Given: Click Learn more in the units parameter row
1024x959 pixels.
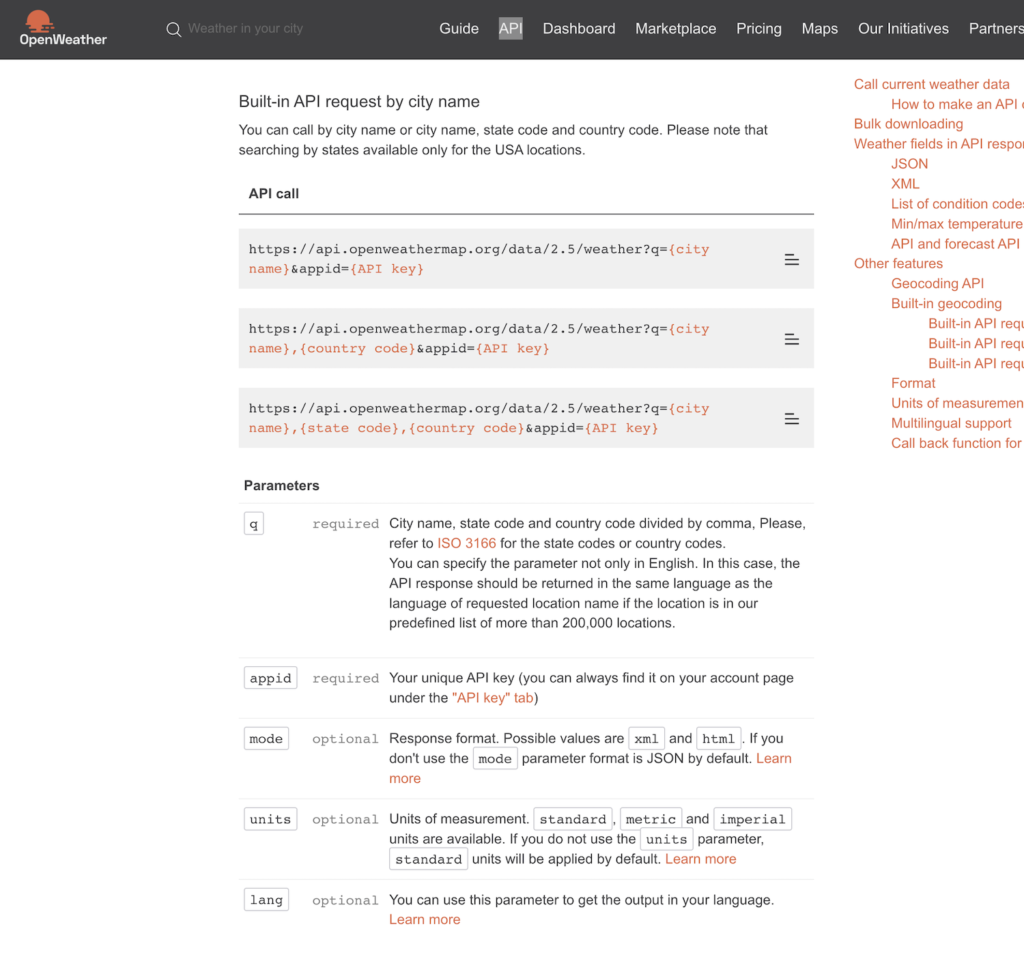Looking at the screenshot, I should pyautogui.click(x=700, y=859).
